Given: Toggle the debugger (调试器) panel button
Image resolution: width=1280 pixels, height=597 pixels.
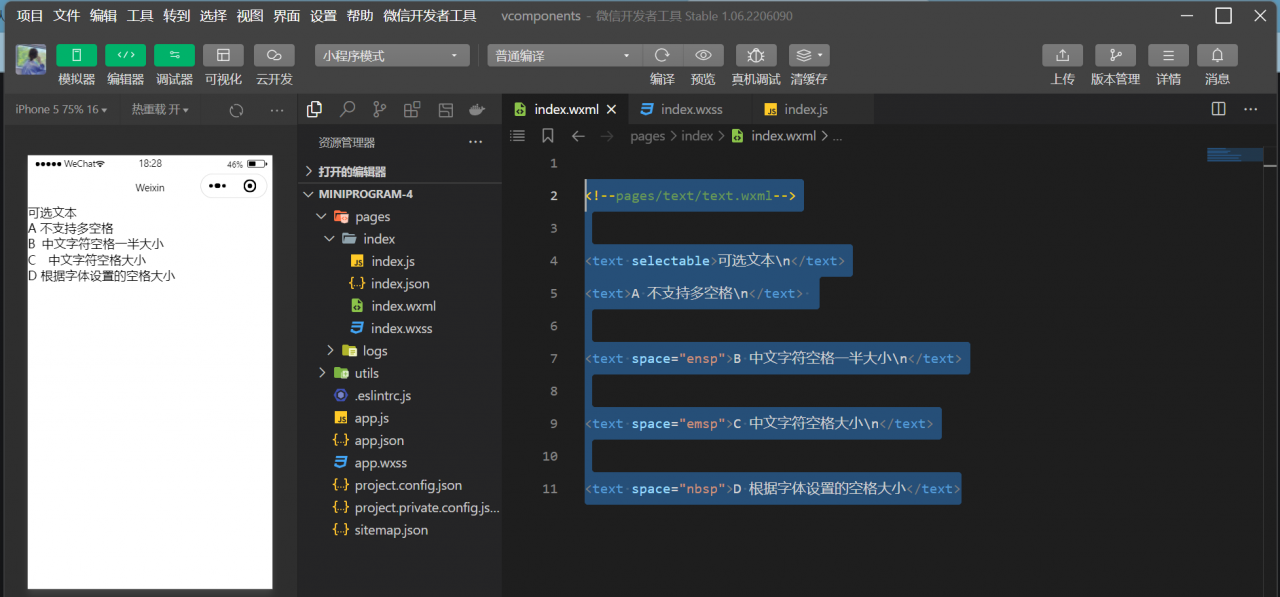Looking at the screenshot, I should click(x=174, y=56).
